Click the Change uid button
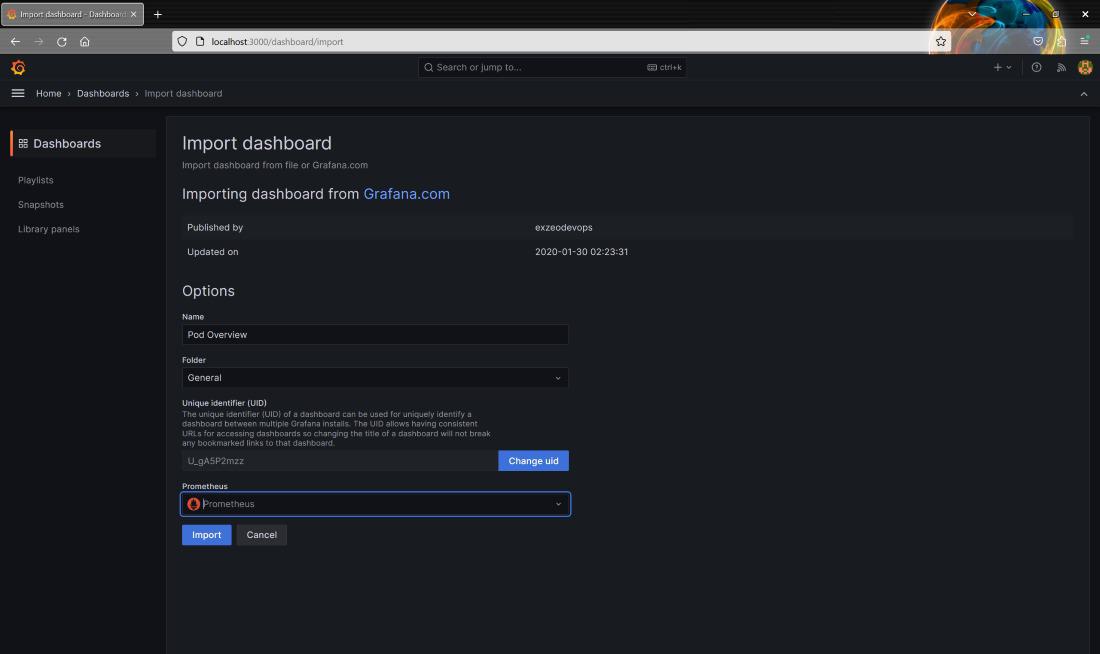 coord(533,461)
